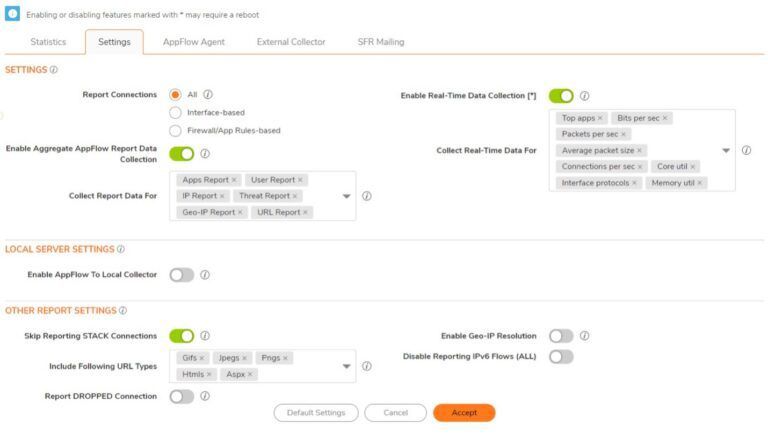Screen dimensions: 768x438
Task: Remove the Apps Report tag
Action: (x=234, y=180)
